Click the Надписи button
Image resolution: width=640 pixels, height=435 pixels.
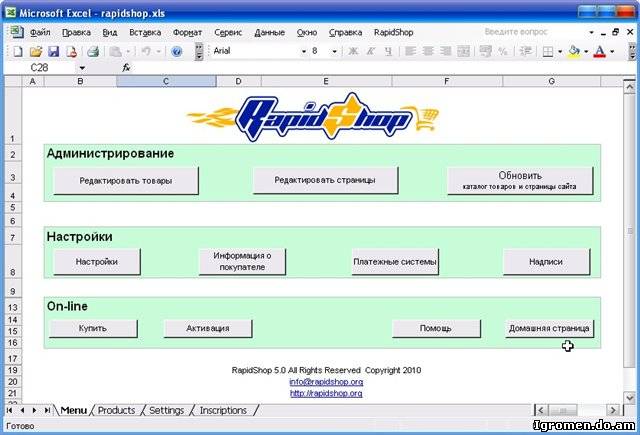click(x=546, y=262)
